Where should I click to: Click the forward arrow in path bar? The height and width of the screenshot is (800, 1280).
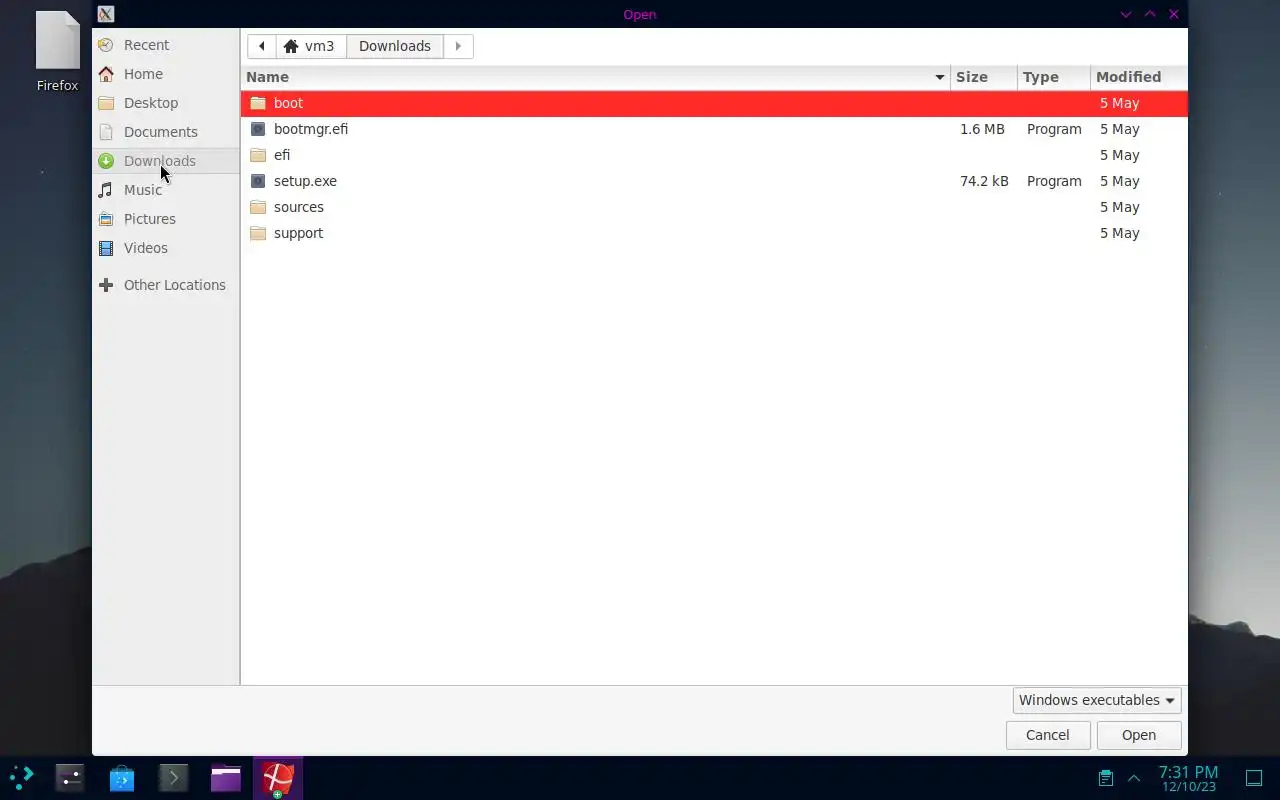click(458, 46)
